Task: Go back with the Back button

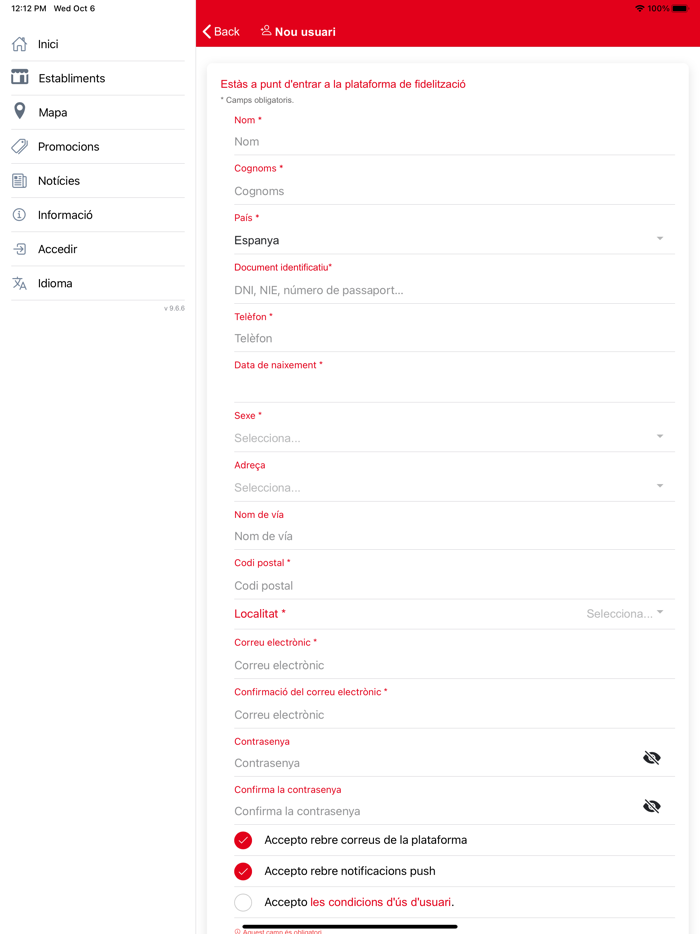Action: tap(221, 32)
